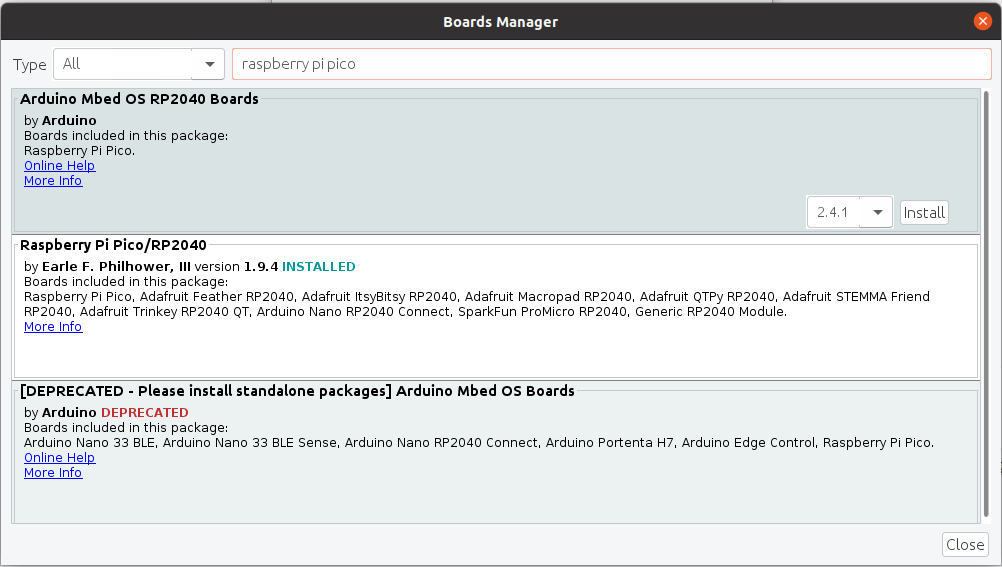This screenshot has width=1002, height=567.
Task: Install the Arduino Mbed OS RP2040 Boards package
Action: pyautogui.click(x=924, y=212)
